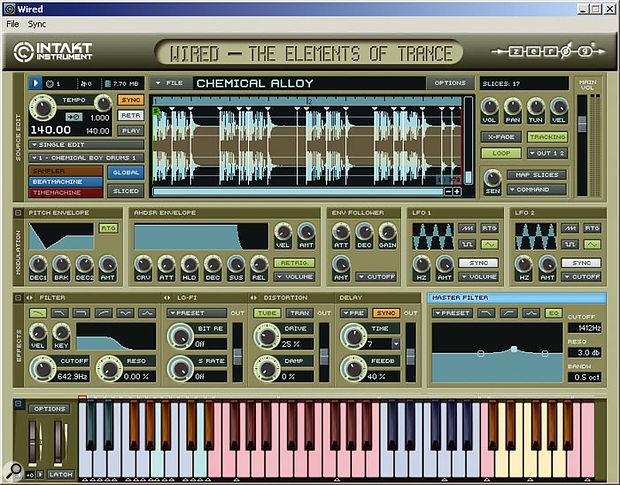Click the play arrow icon in Source Edit
The image size is (620, 485).
(35, 83)
